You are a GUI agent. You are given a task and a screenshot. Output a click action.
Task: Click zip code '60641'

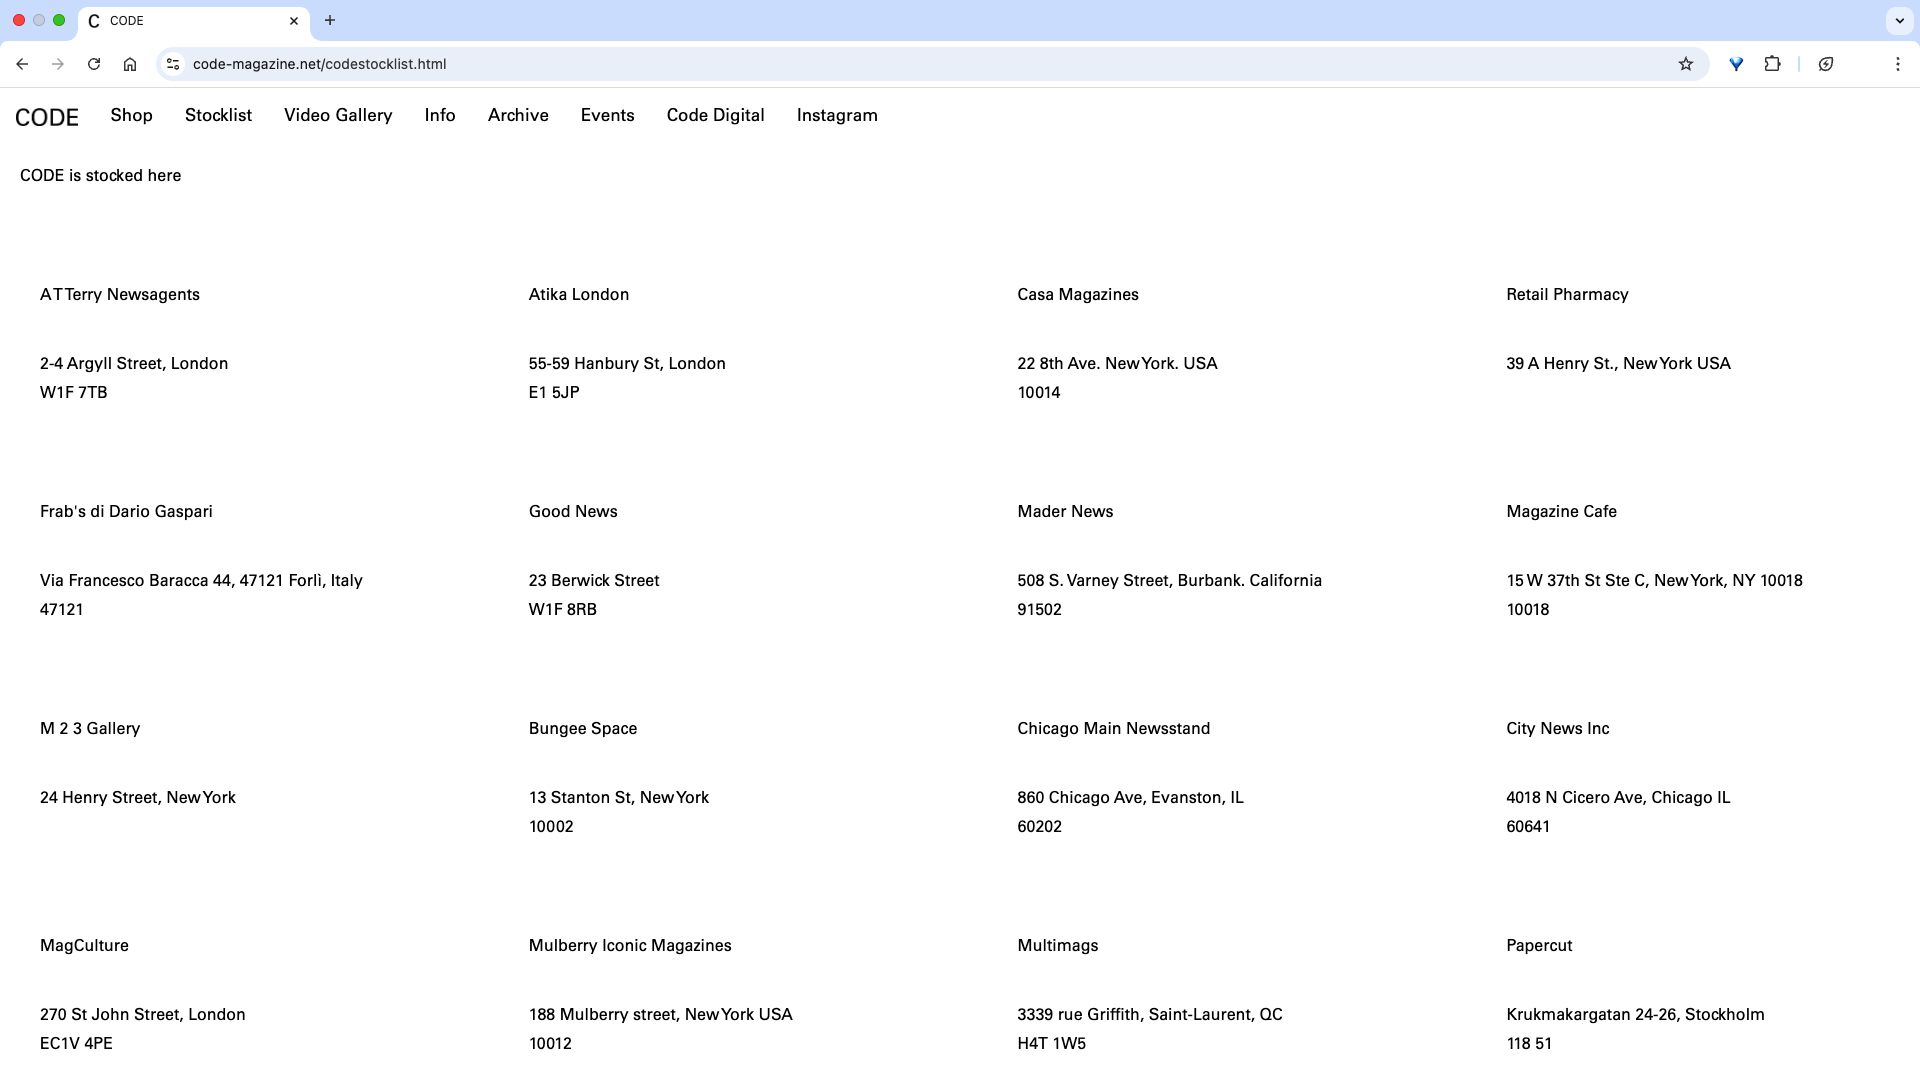(x=1528, y=827)
